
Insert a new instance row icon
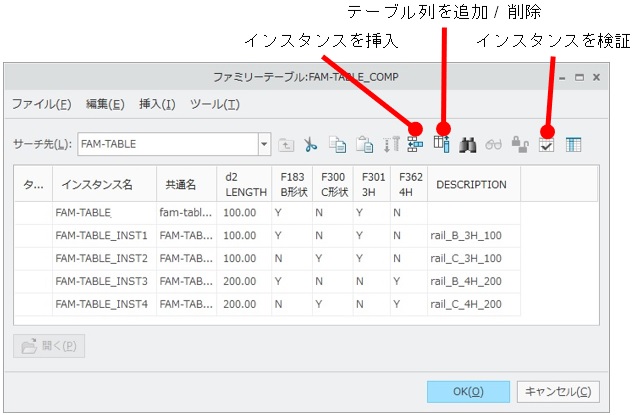coord(415,144)
